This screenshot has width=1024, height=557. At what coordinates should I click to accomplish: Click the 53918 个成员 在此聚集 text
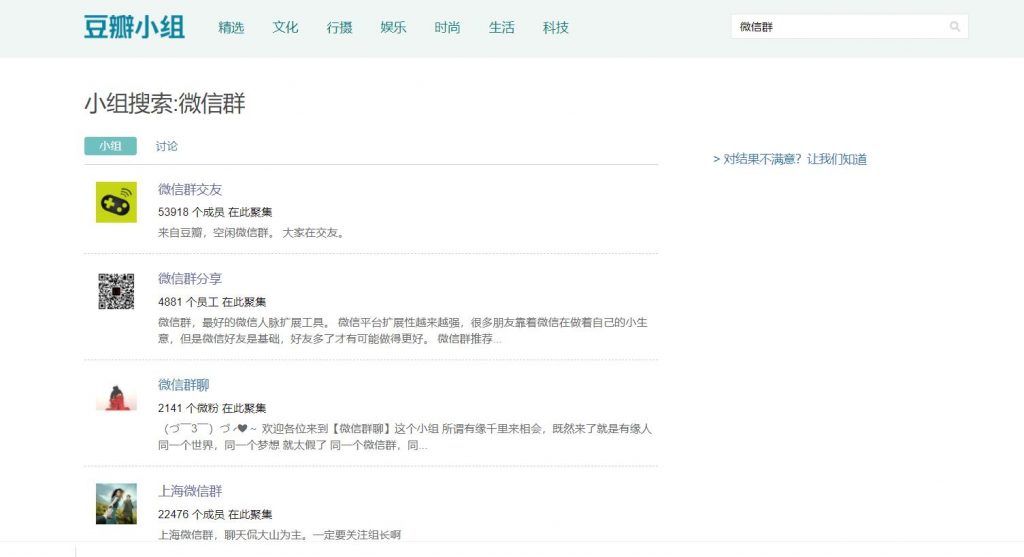coord(215,212)
